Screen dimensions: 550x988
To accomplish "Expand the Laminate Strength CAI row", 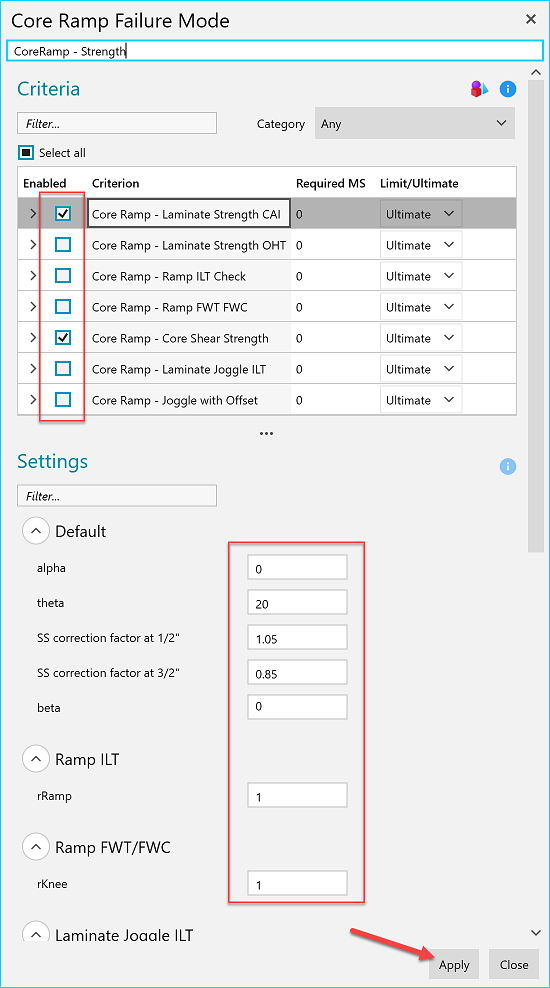I will [x=33, y=214].
